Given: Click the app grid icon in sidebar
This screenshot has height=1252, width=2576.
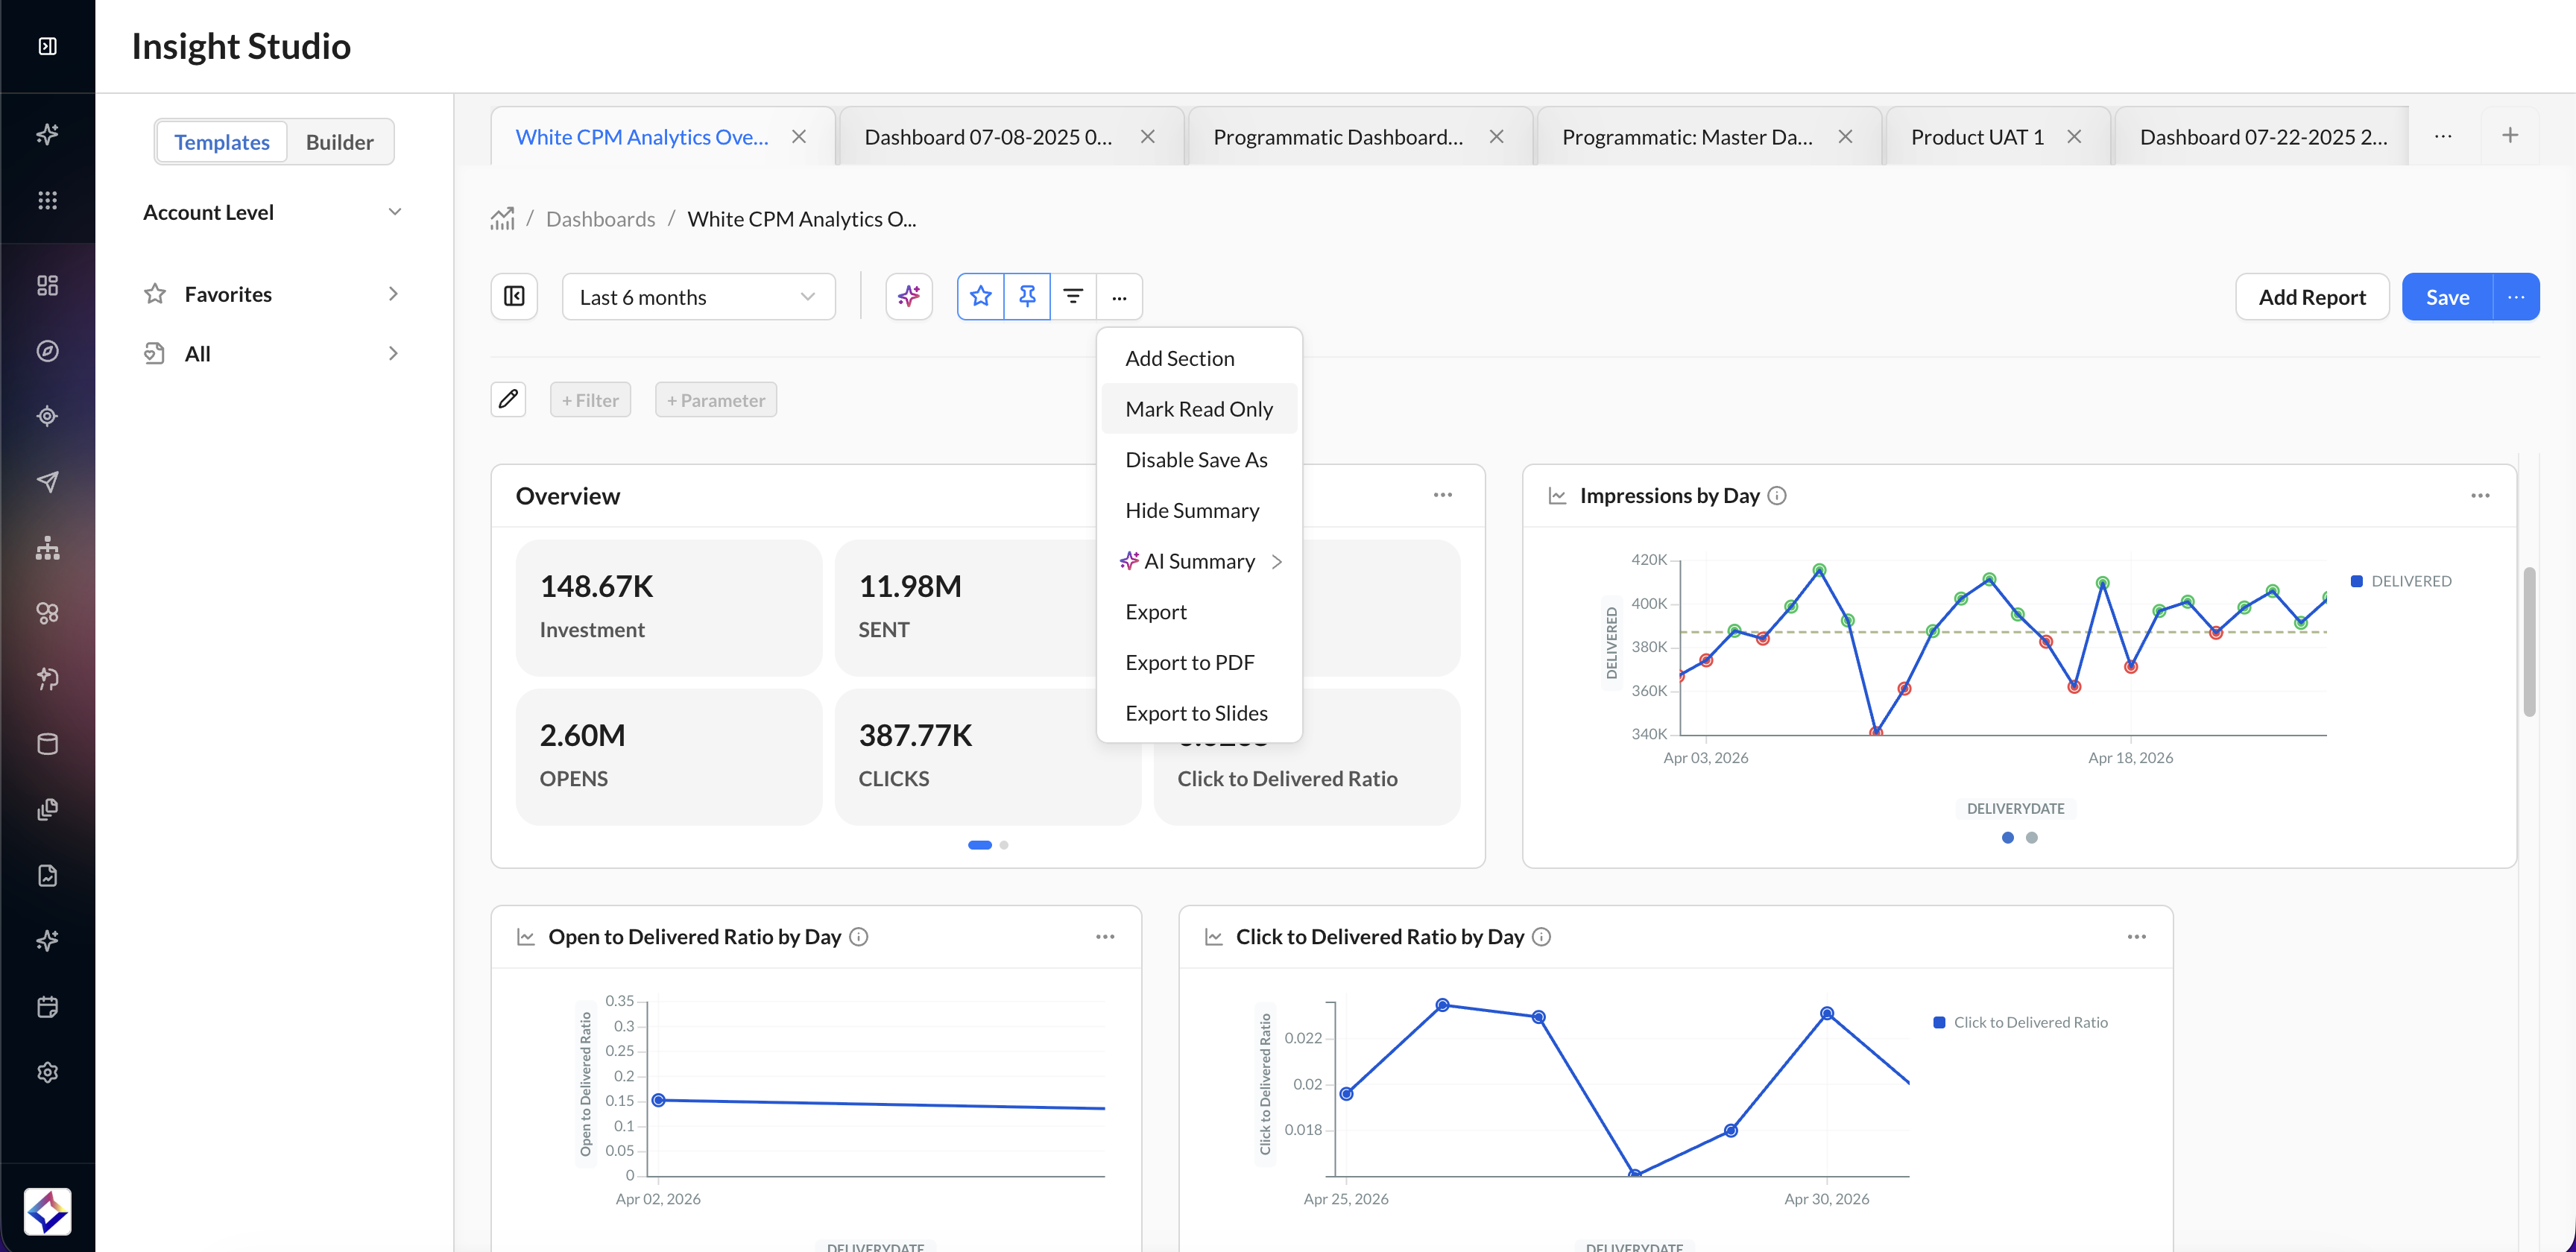Looking at the screenshot, I should 47,200.
